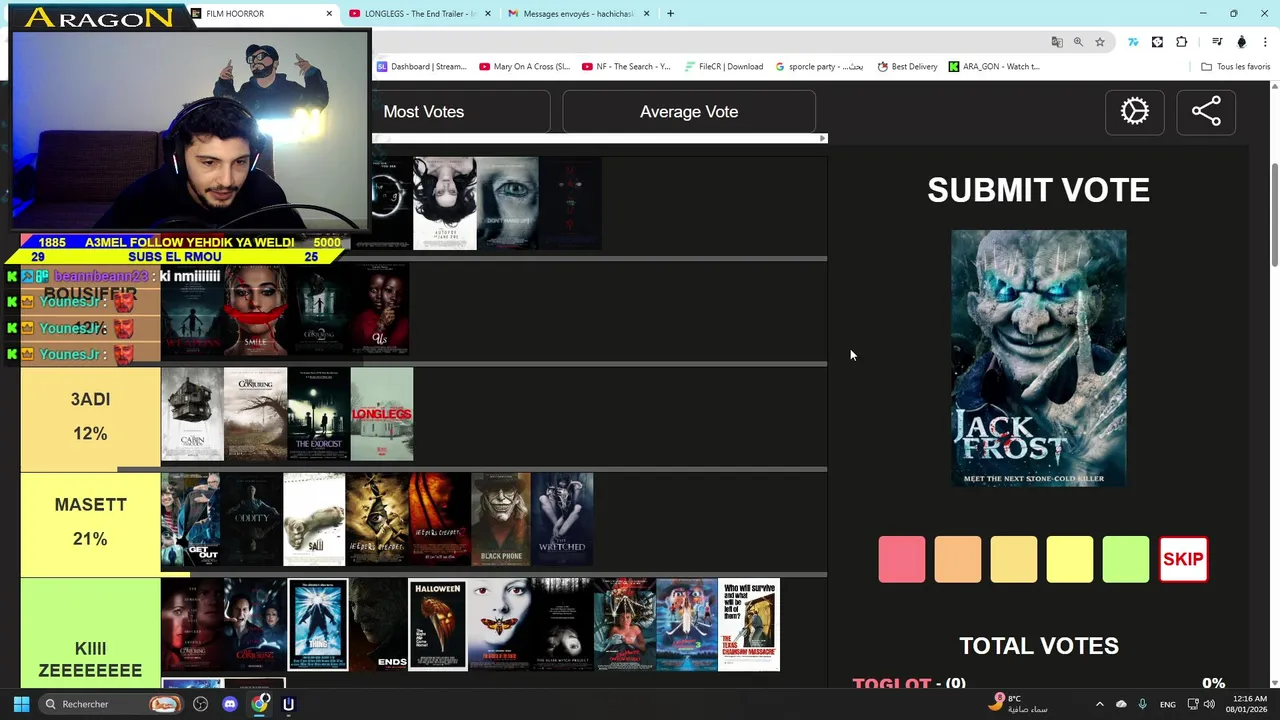
Task: Vote with the orange color swatch
Action: coord(958,559)
